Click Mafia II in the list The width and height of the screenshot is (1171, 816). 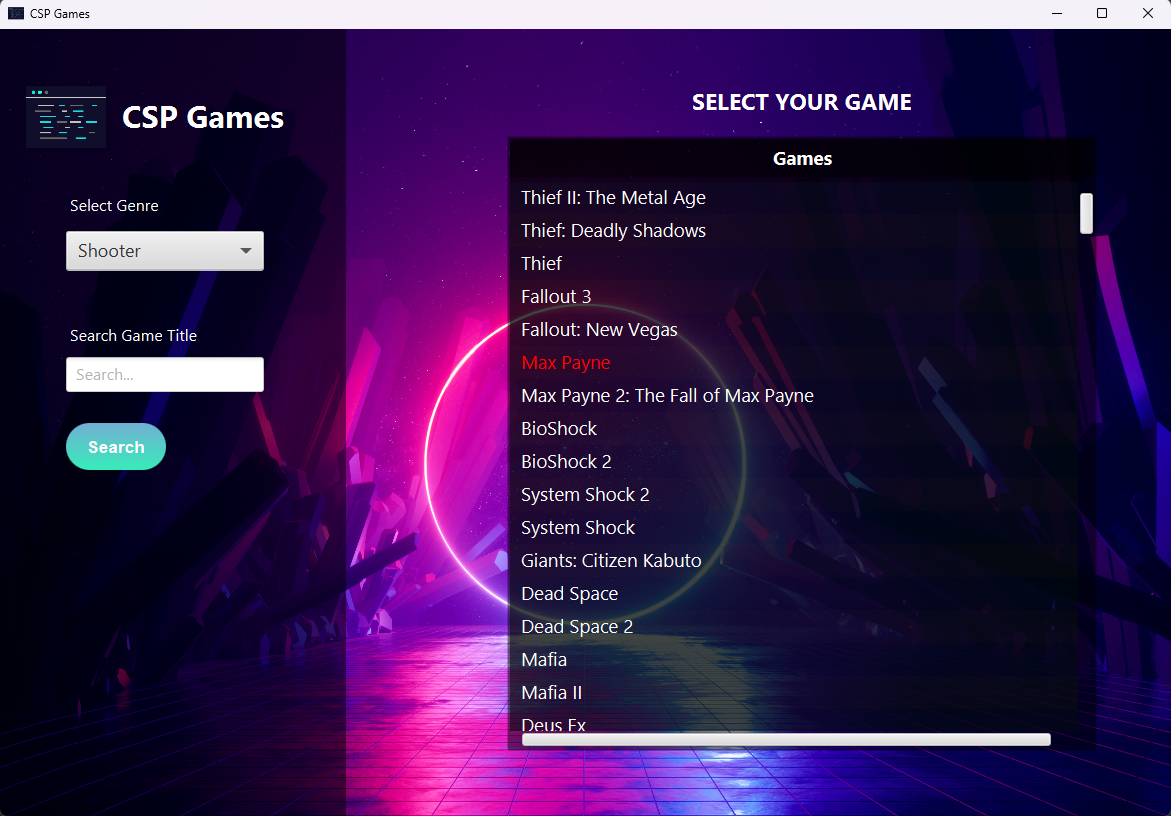[x=551, y=693]
